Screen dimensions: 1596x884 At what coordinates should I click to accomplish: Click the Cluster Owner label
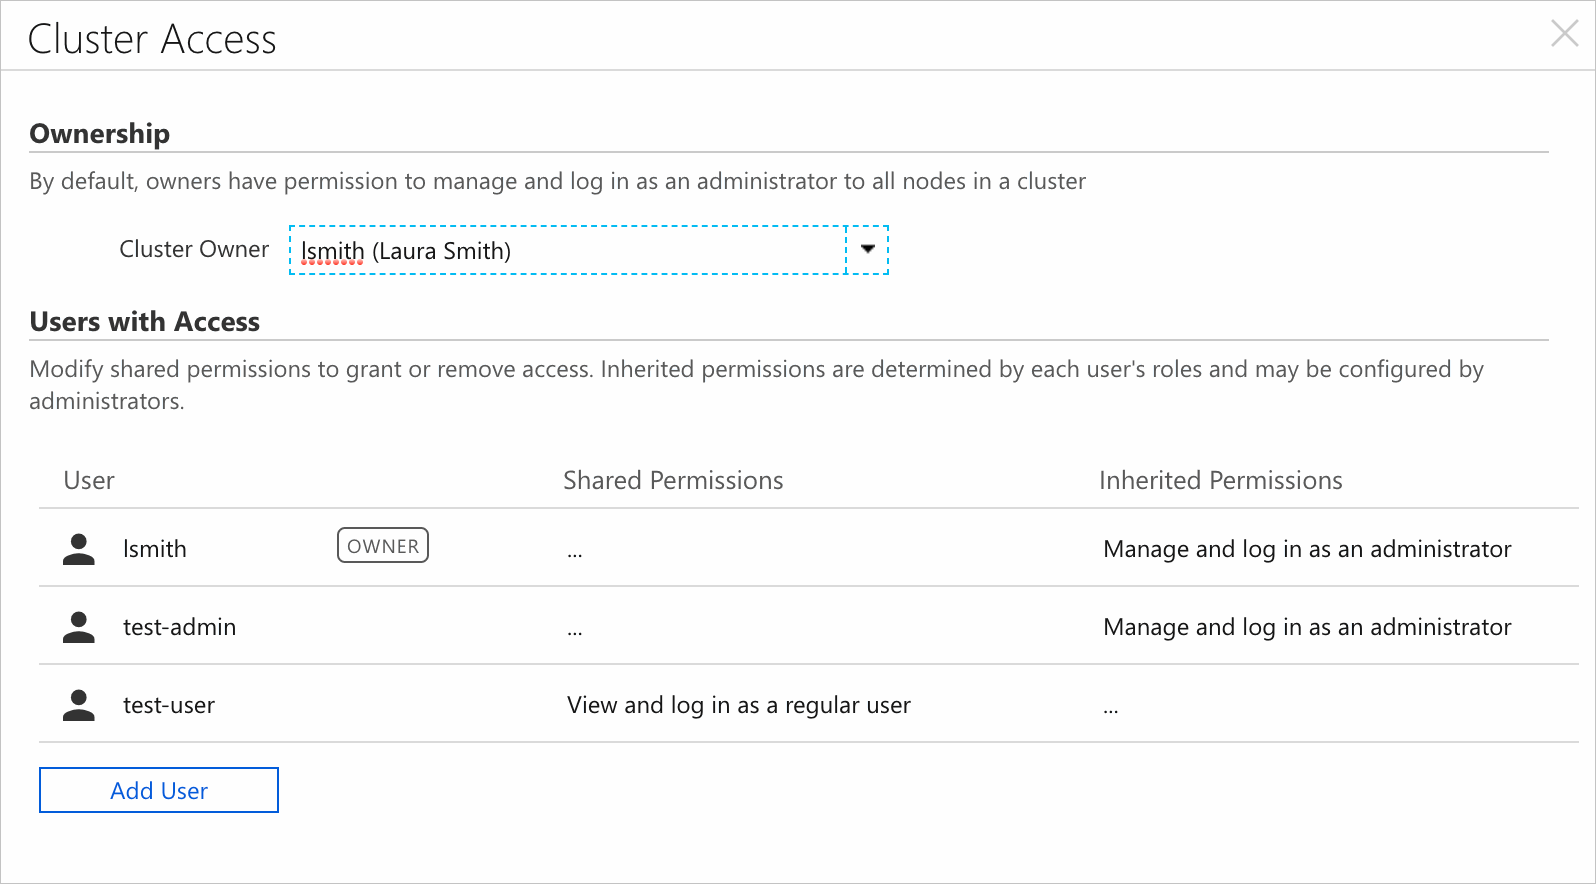(194, 249)
